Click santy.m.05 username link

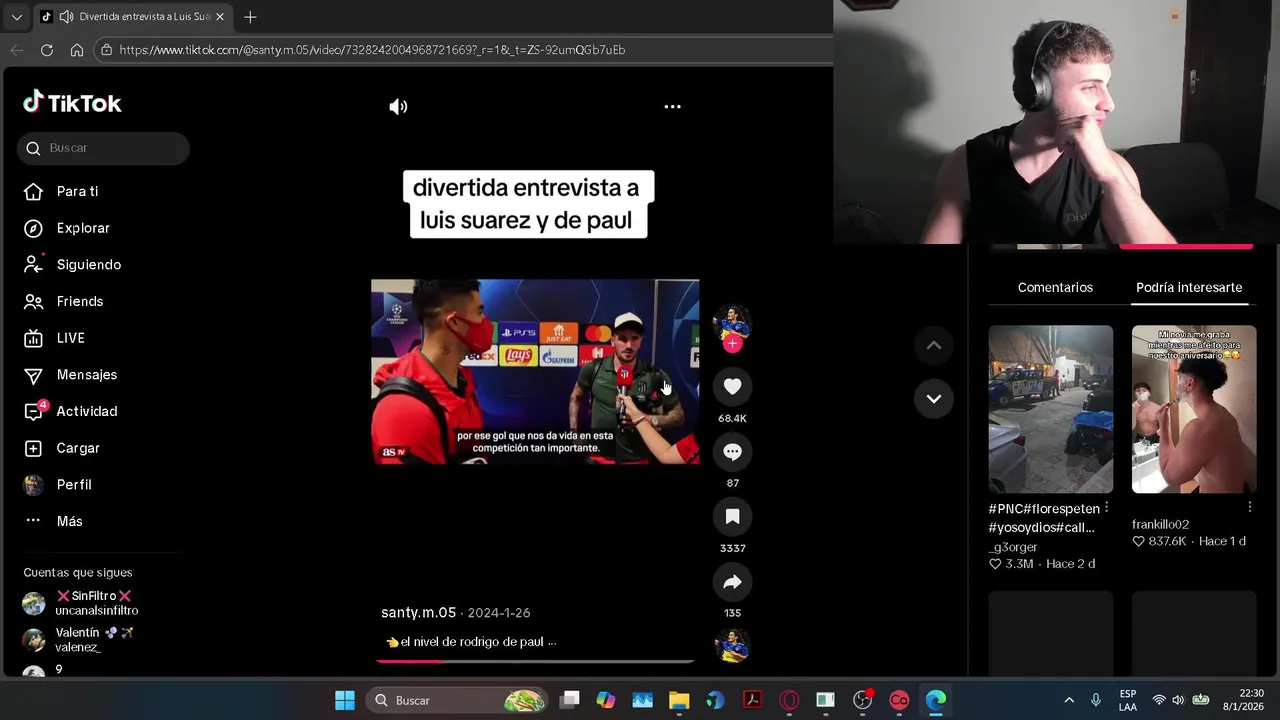(x=418, y=613)
